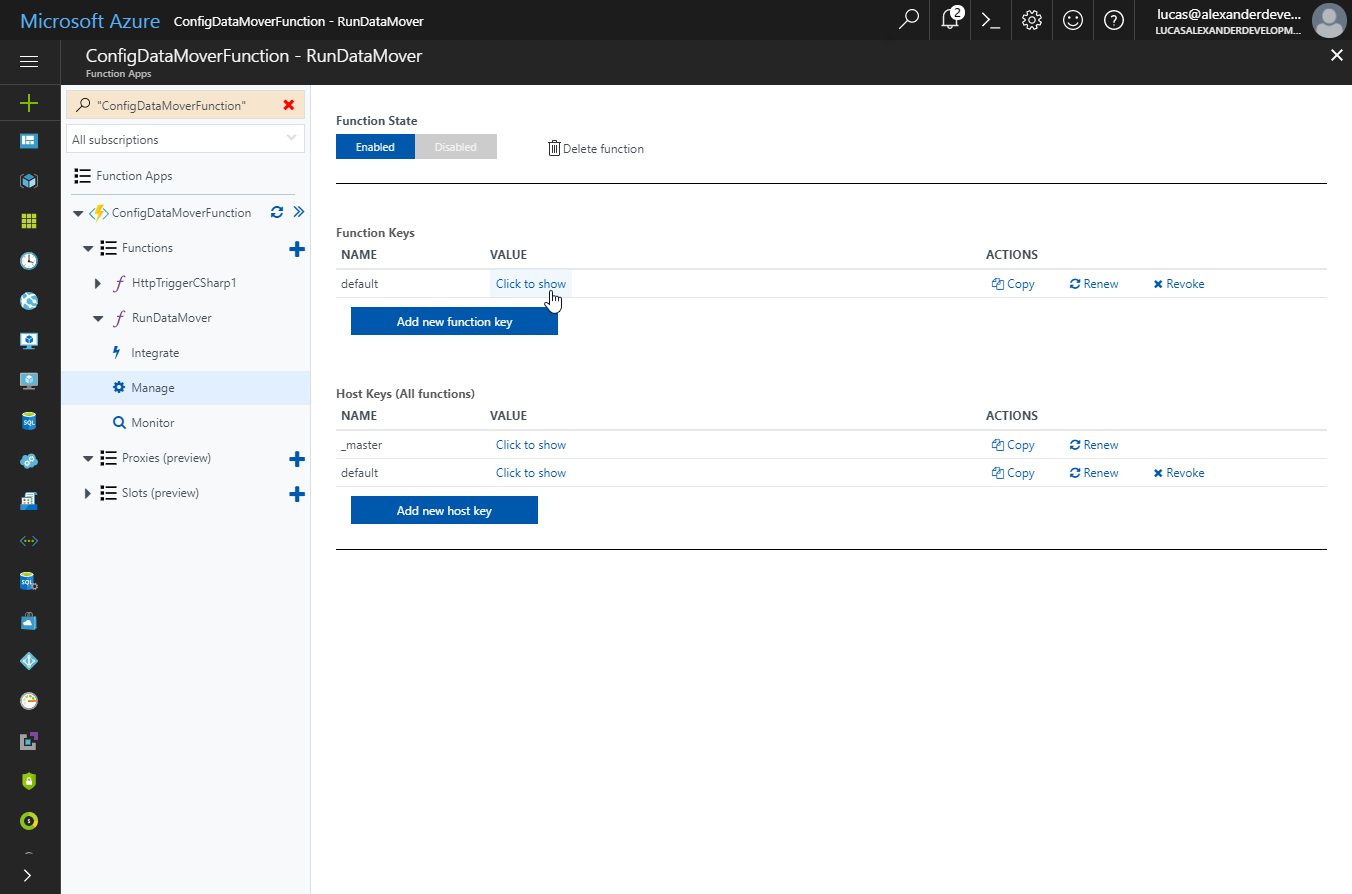Renew the _master host key
Viewport: 1352px width, 894px height.
pyautogui.click(x=1094, y=445)
